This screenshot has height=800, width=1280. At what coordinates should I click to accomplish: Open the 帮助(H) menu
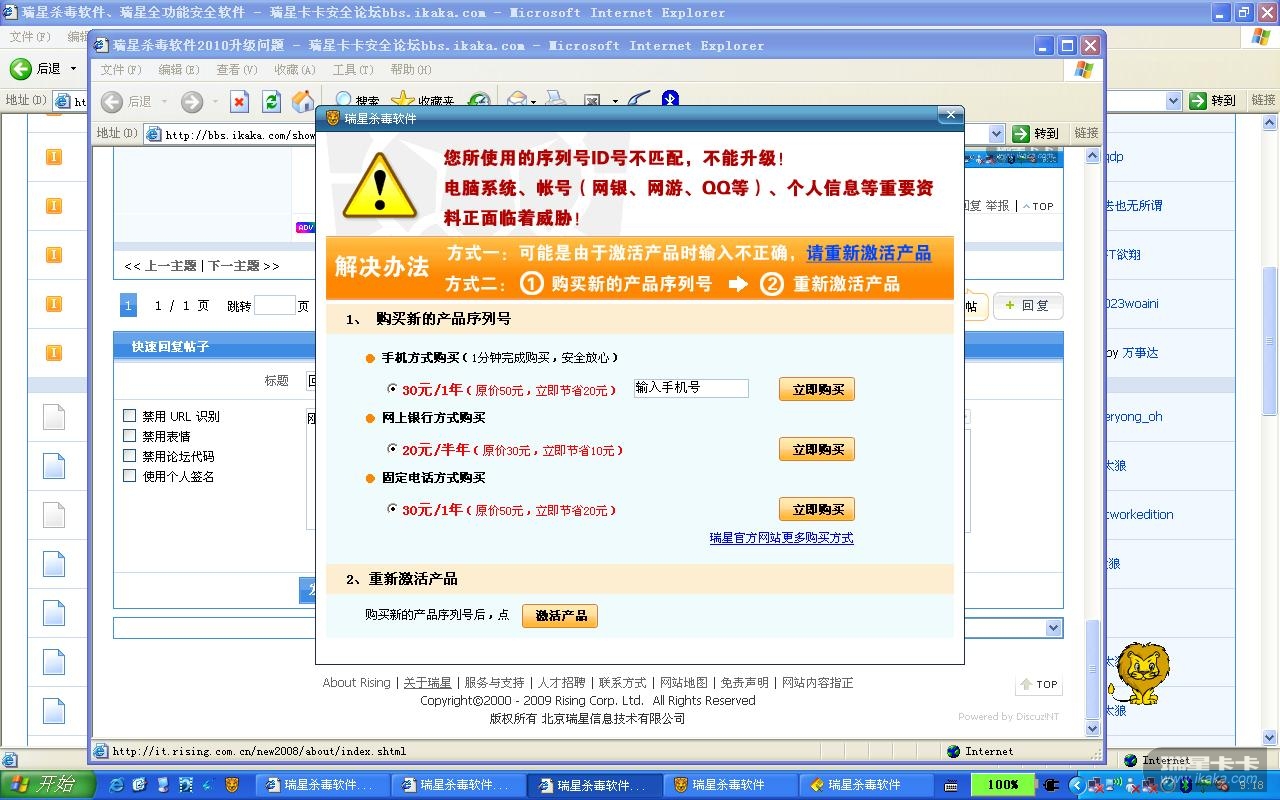[411, 70]
